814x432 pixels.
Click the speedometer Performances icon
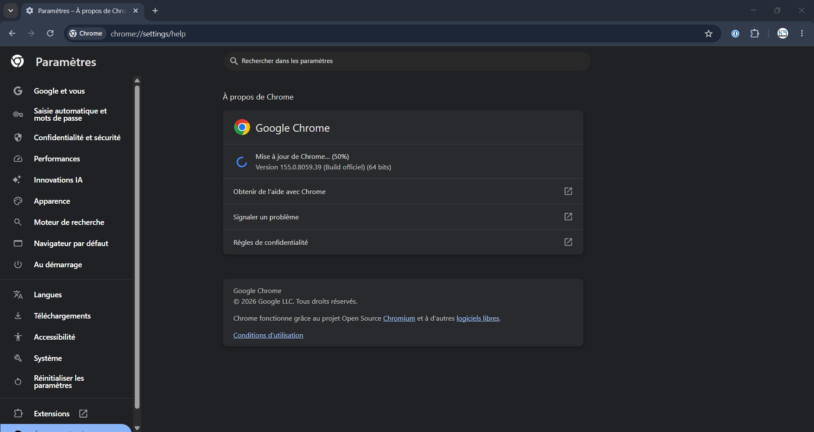click(18, 159)
